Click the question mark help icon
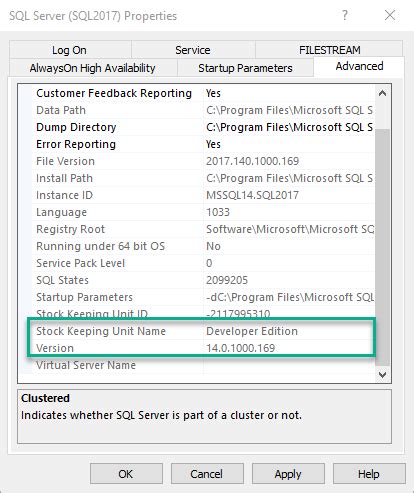Screen dimensions: 414x493 click(x=345, y=15)
